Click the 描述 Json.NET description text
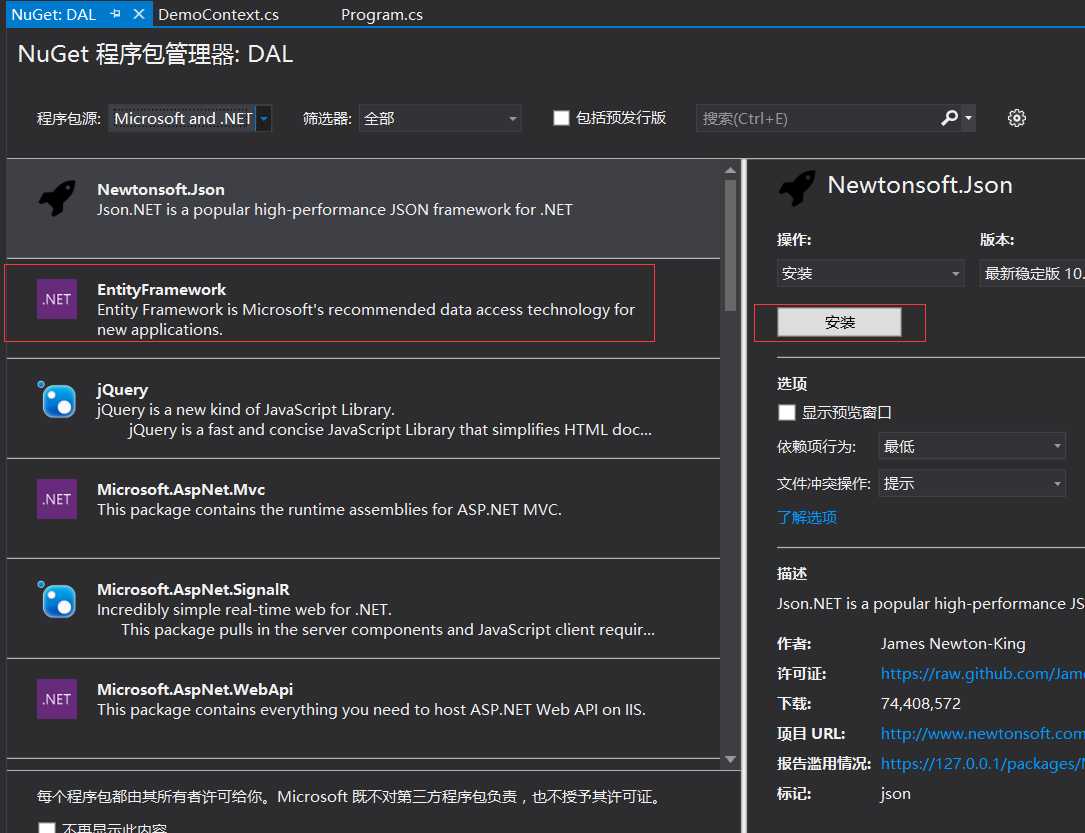The width and height of the screenshot is (1085, 833). click(x=931, y=604)
